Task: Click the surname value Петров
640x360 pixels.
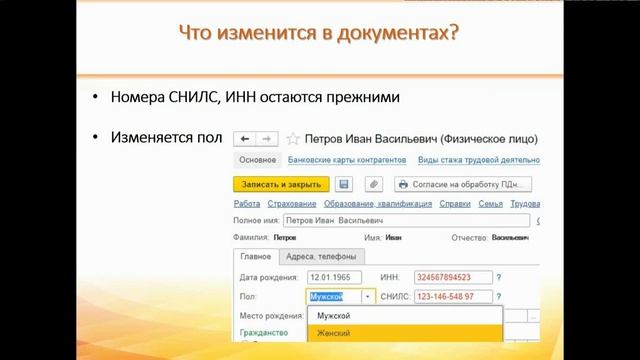Action: 285,238
